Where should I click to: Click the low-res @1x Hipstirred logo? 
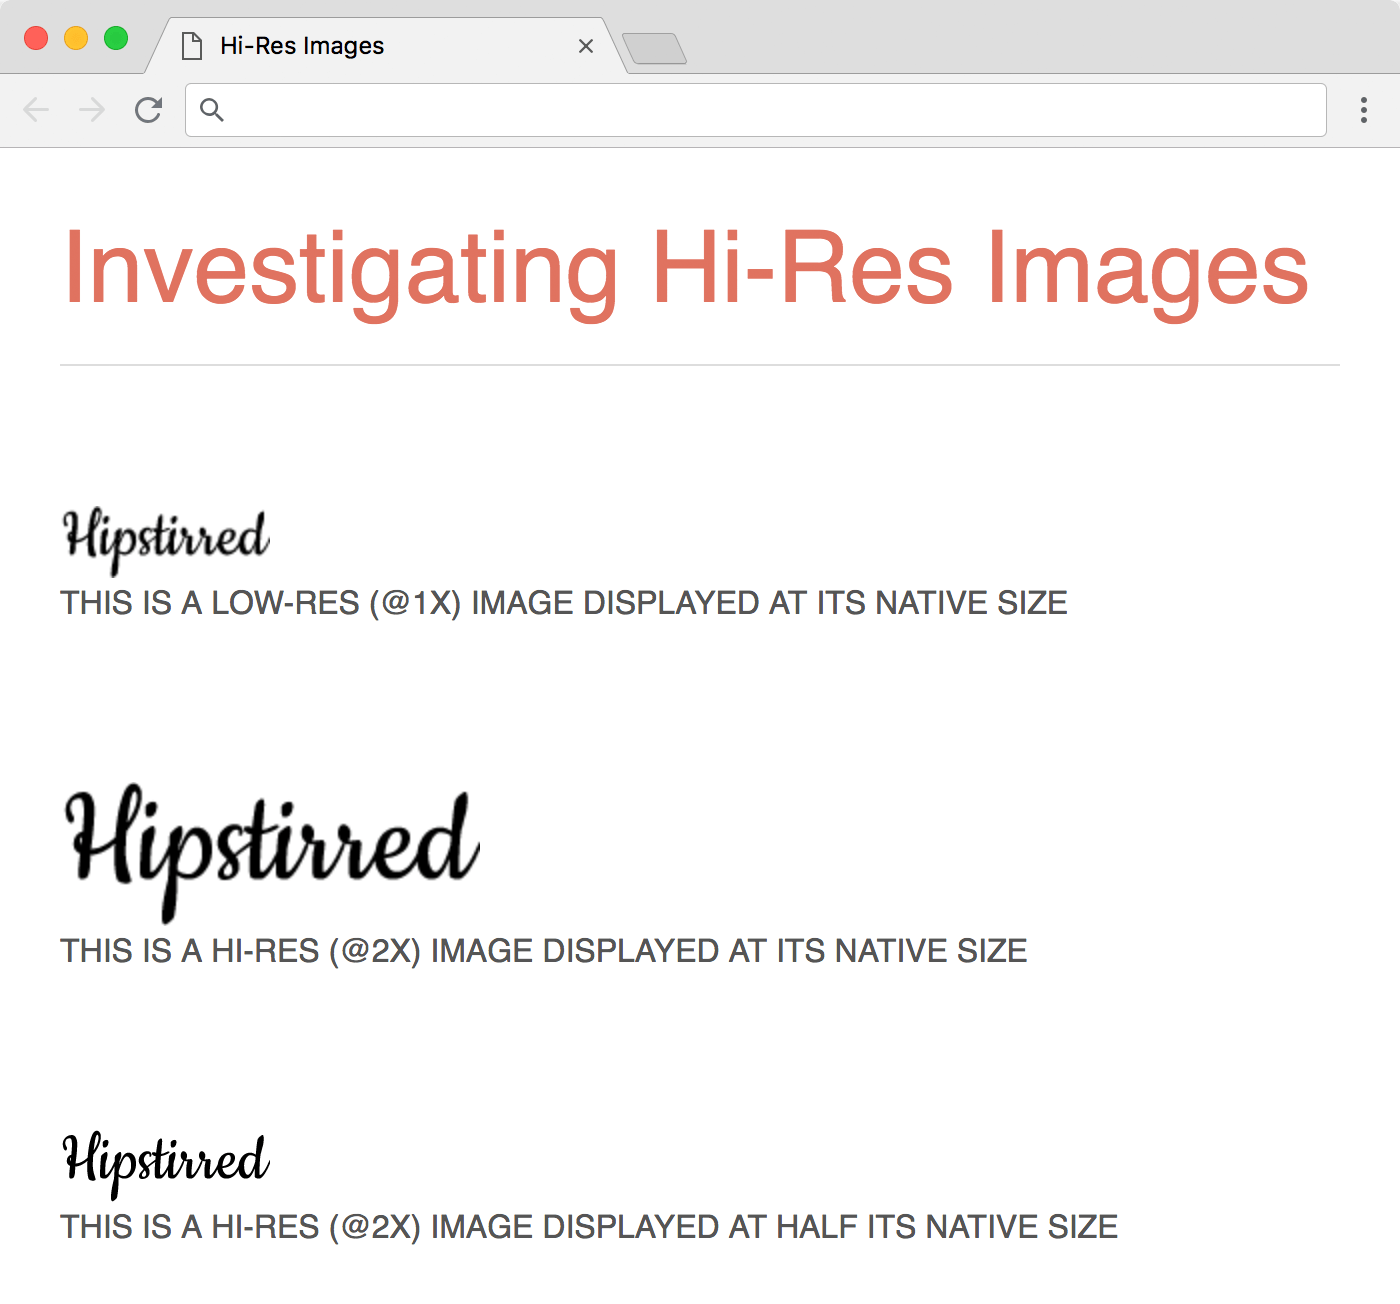[166, 540]
